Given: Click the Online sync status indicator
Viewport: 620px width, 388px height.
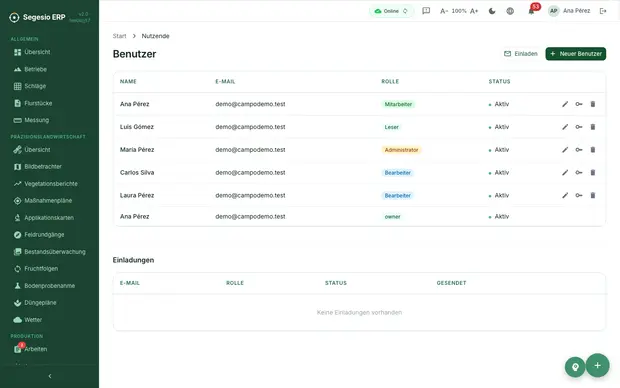Looking at the screenshot, I should (391, 11).
